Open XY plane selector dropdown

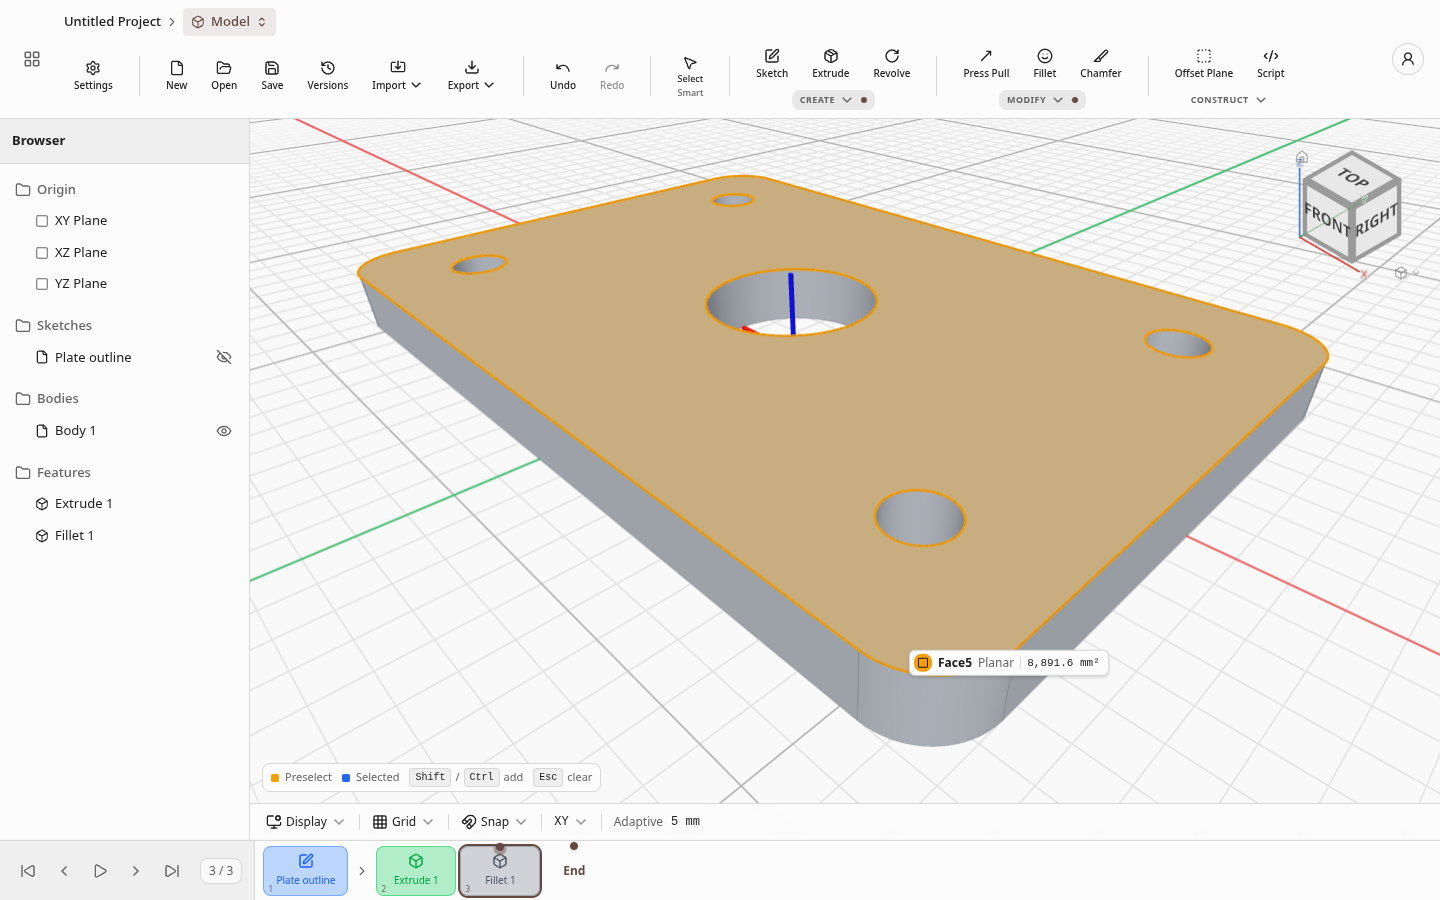point(570,822)
